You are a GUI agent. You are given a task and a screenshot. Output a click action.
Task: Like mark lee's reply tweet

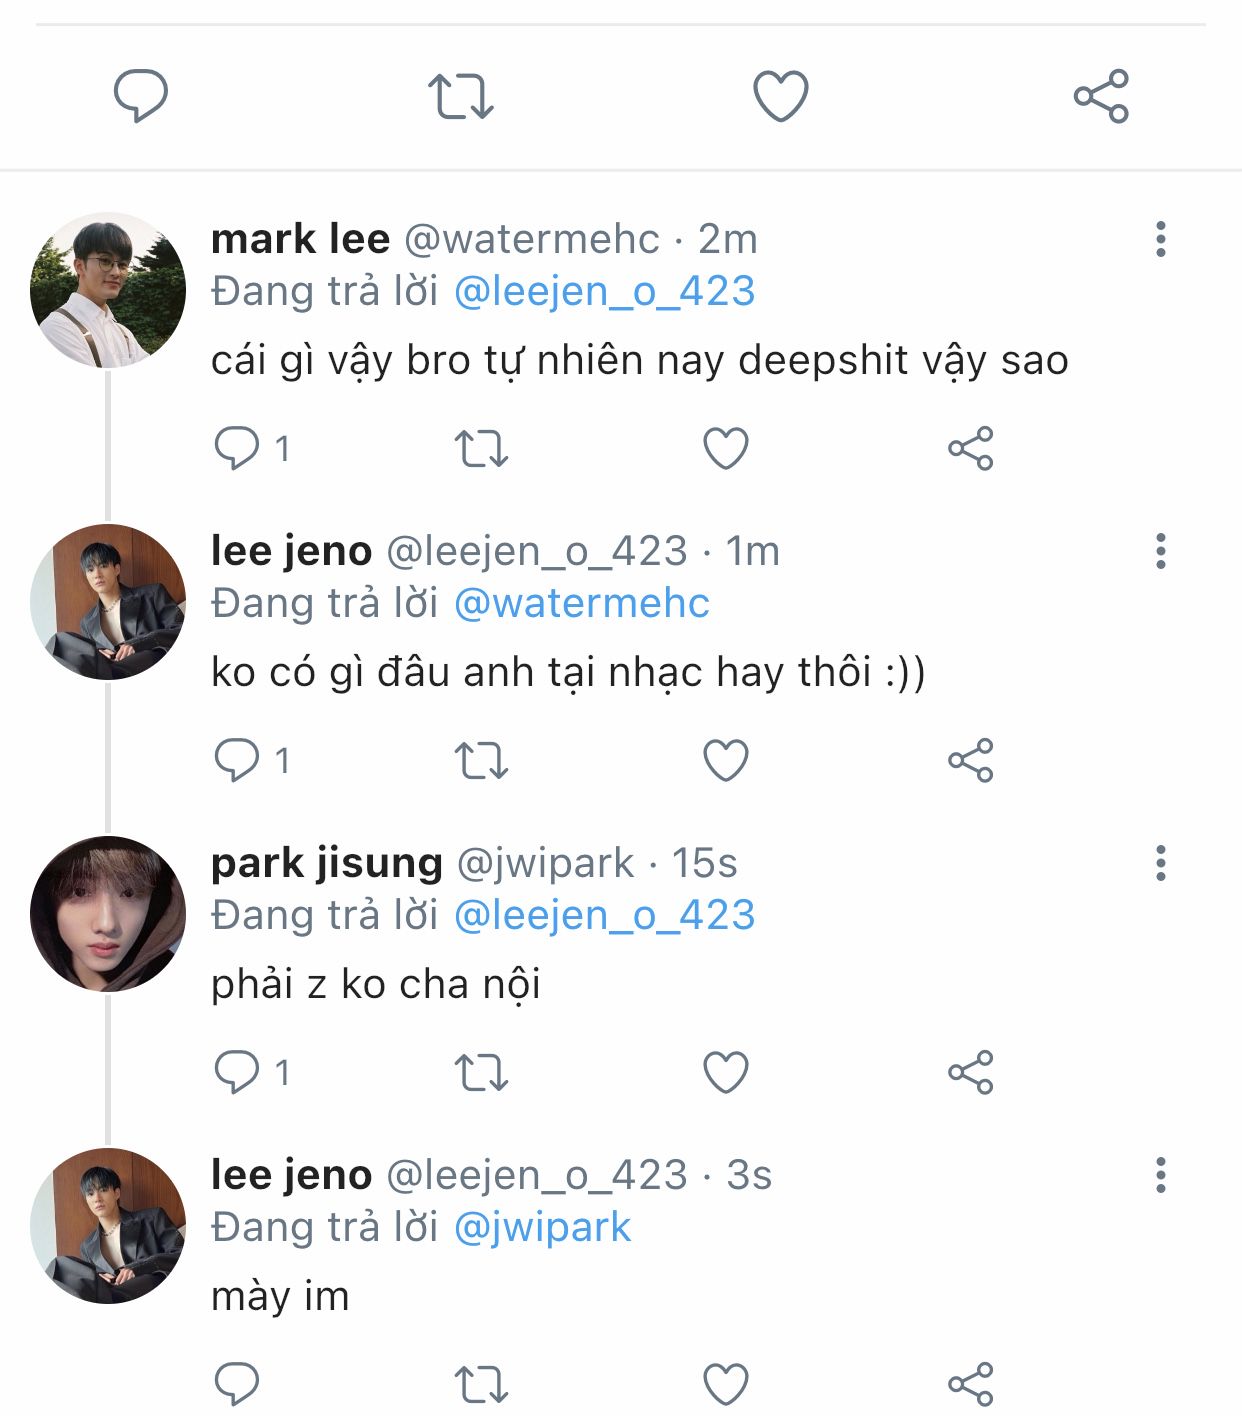726,448
